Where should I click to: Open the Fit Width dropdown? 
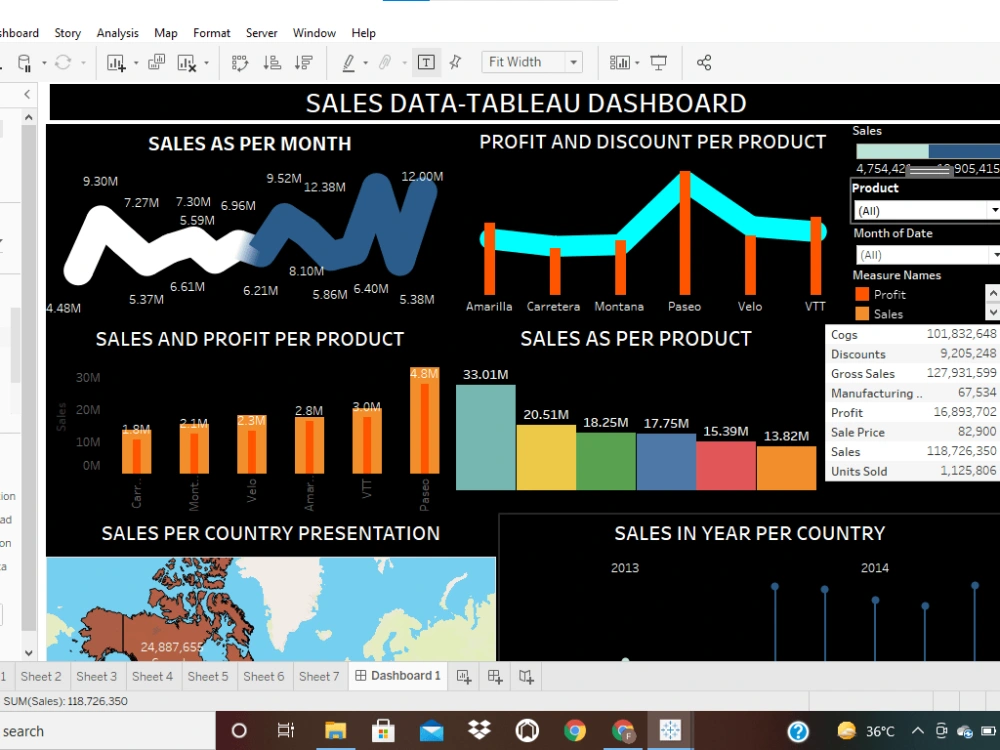click(x=572, y=62)
